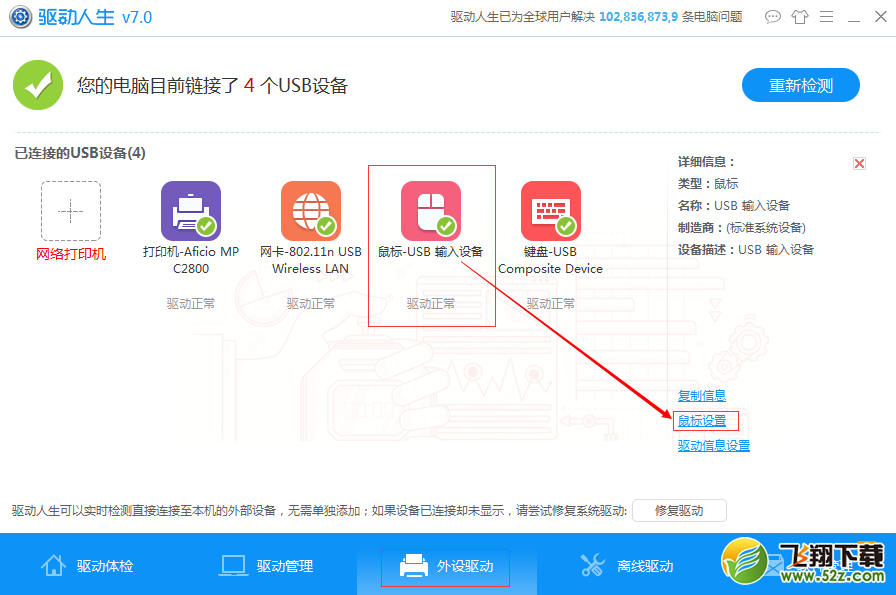The width and height of the screenshot is (896, 595).
Task: Switch to the 驱动体检 tab
Action: (x=87, y=566)
